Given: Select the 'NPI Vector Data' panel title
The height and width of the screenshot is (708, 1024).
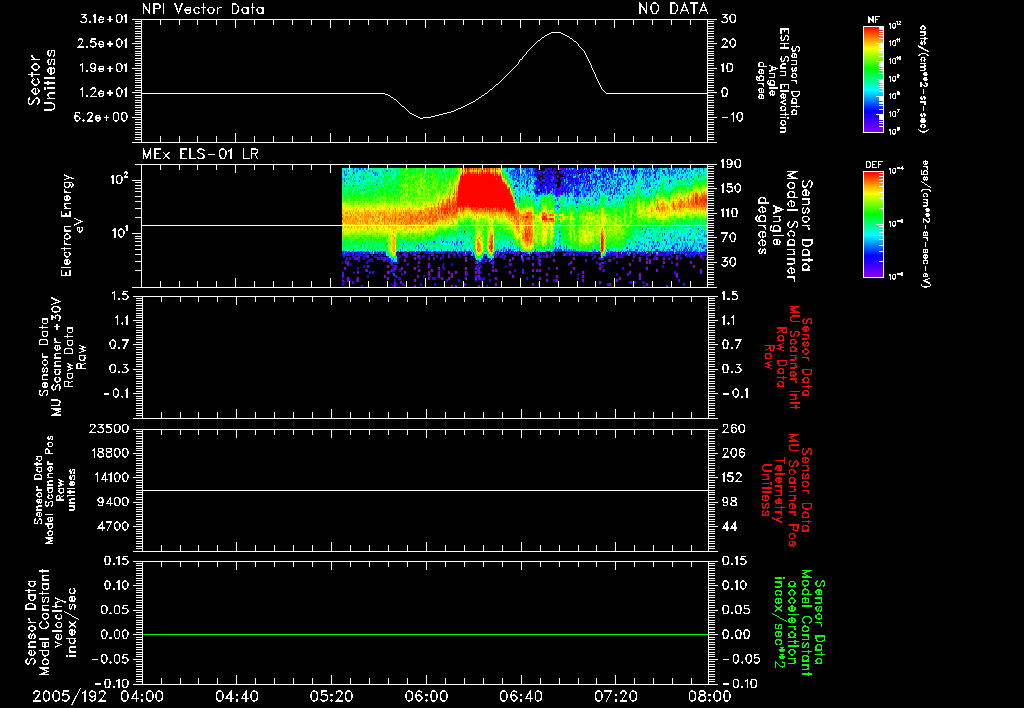Looking at the screenshot, I should (x=203, y=9).
